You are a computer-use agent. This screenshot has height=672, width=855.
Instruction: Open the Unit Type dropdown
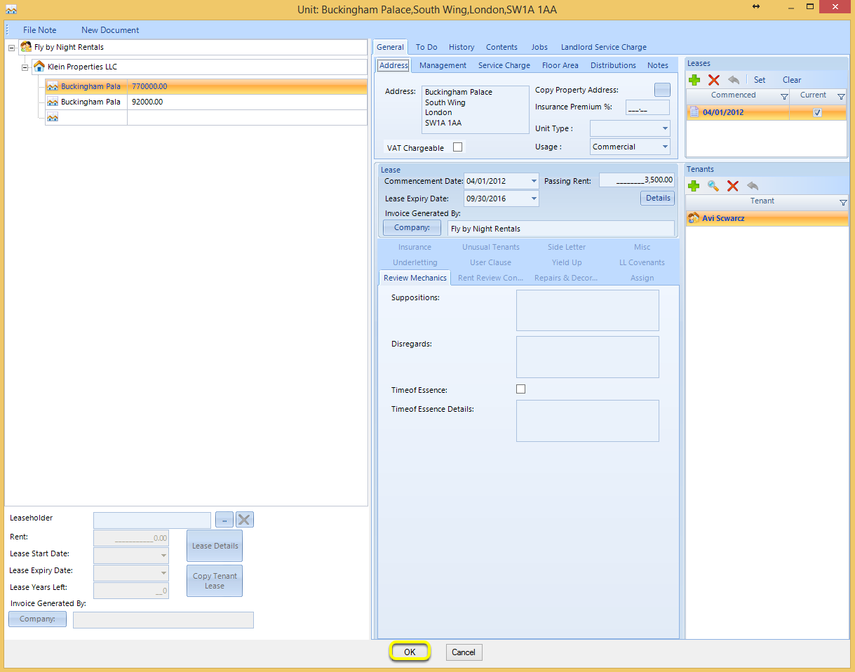coord(665,129)
